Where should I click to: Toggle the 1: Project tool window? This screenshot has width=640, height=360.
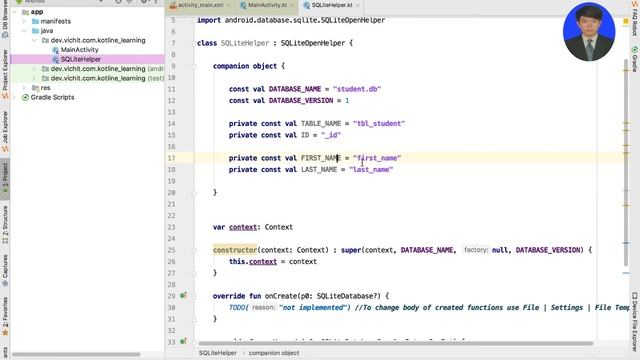coord(5,178)
